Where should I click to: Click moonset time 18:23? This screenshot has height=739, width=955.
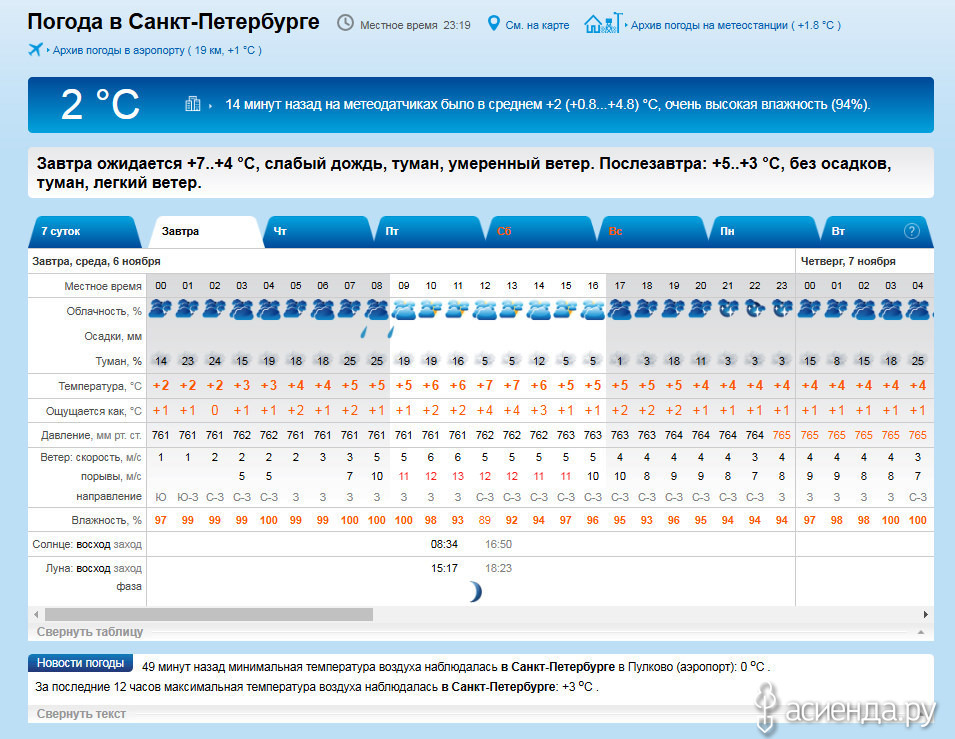click(x=498, y=568)
